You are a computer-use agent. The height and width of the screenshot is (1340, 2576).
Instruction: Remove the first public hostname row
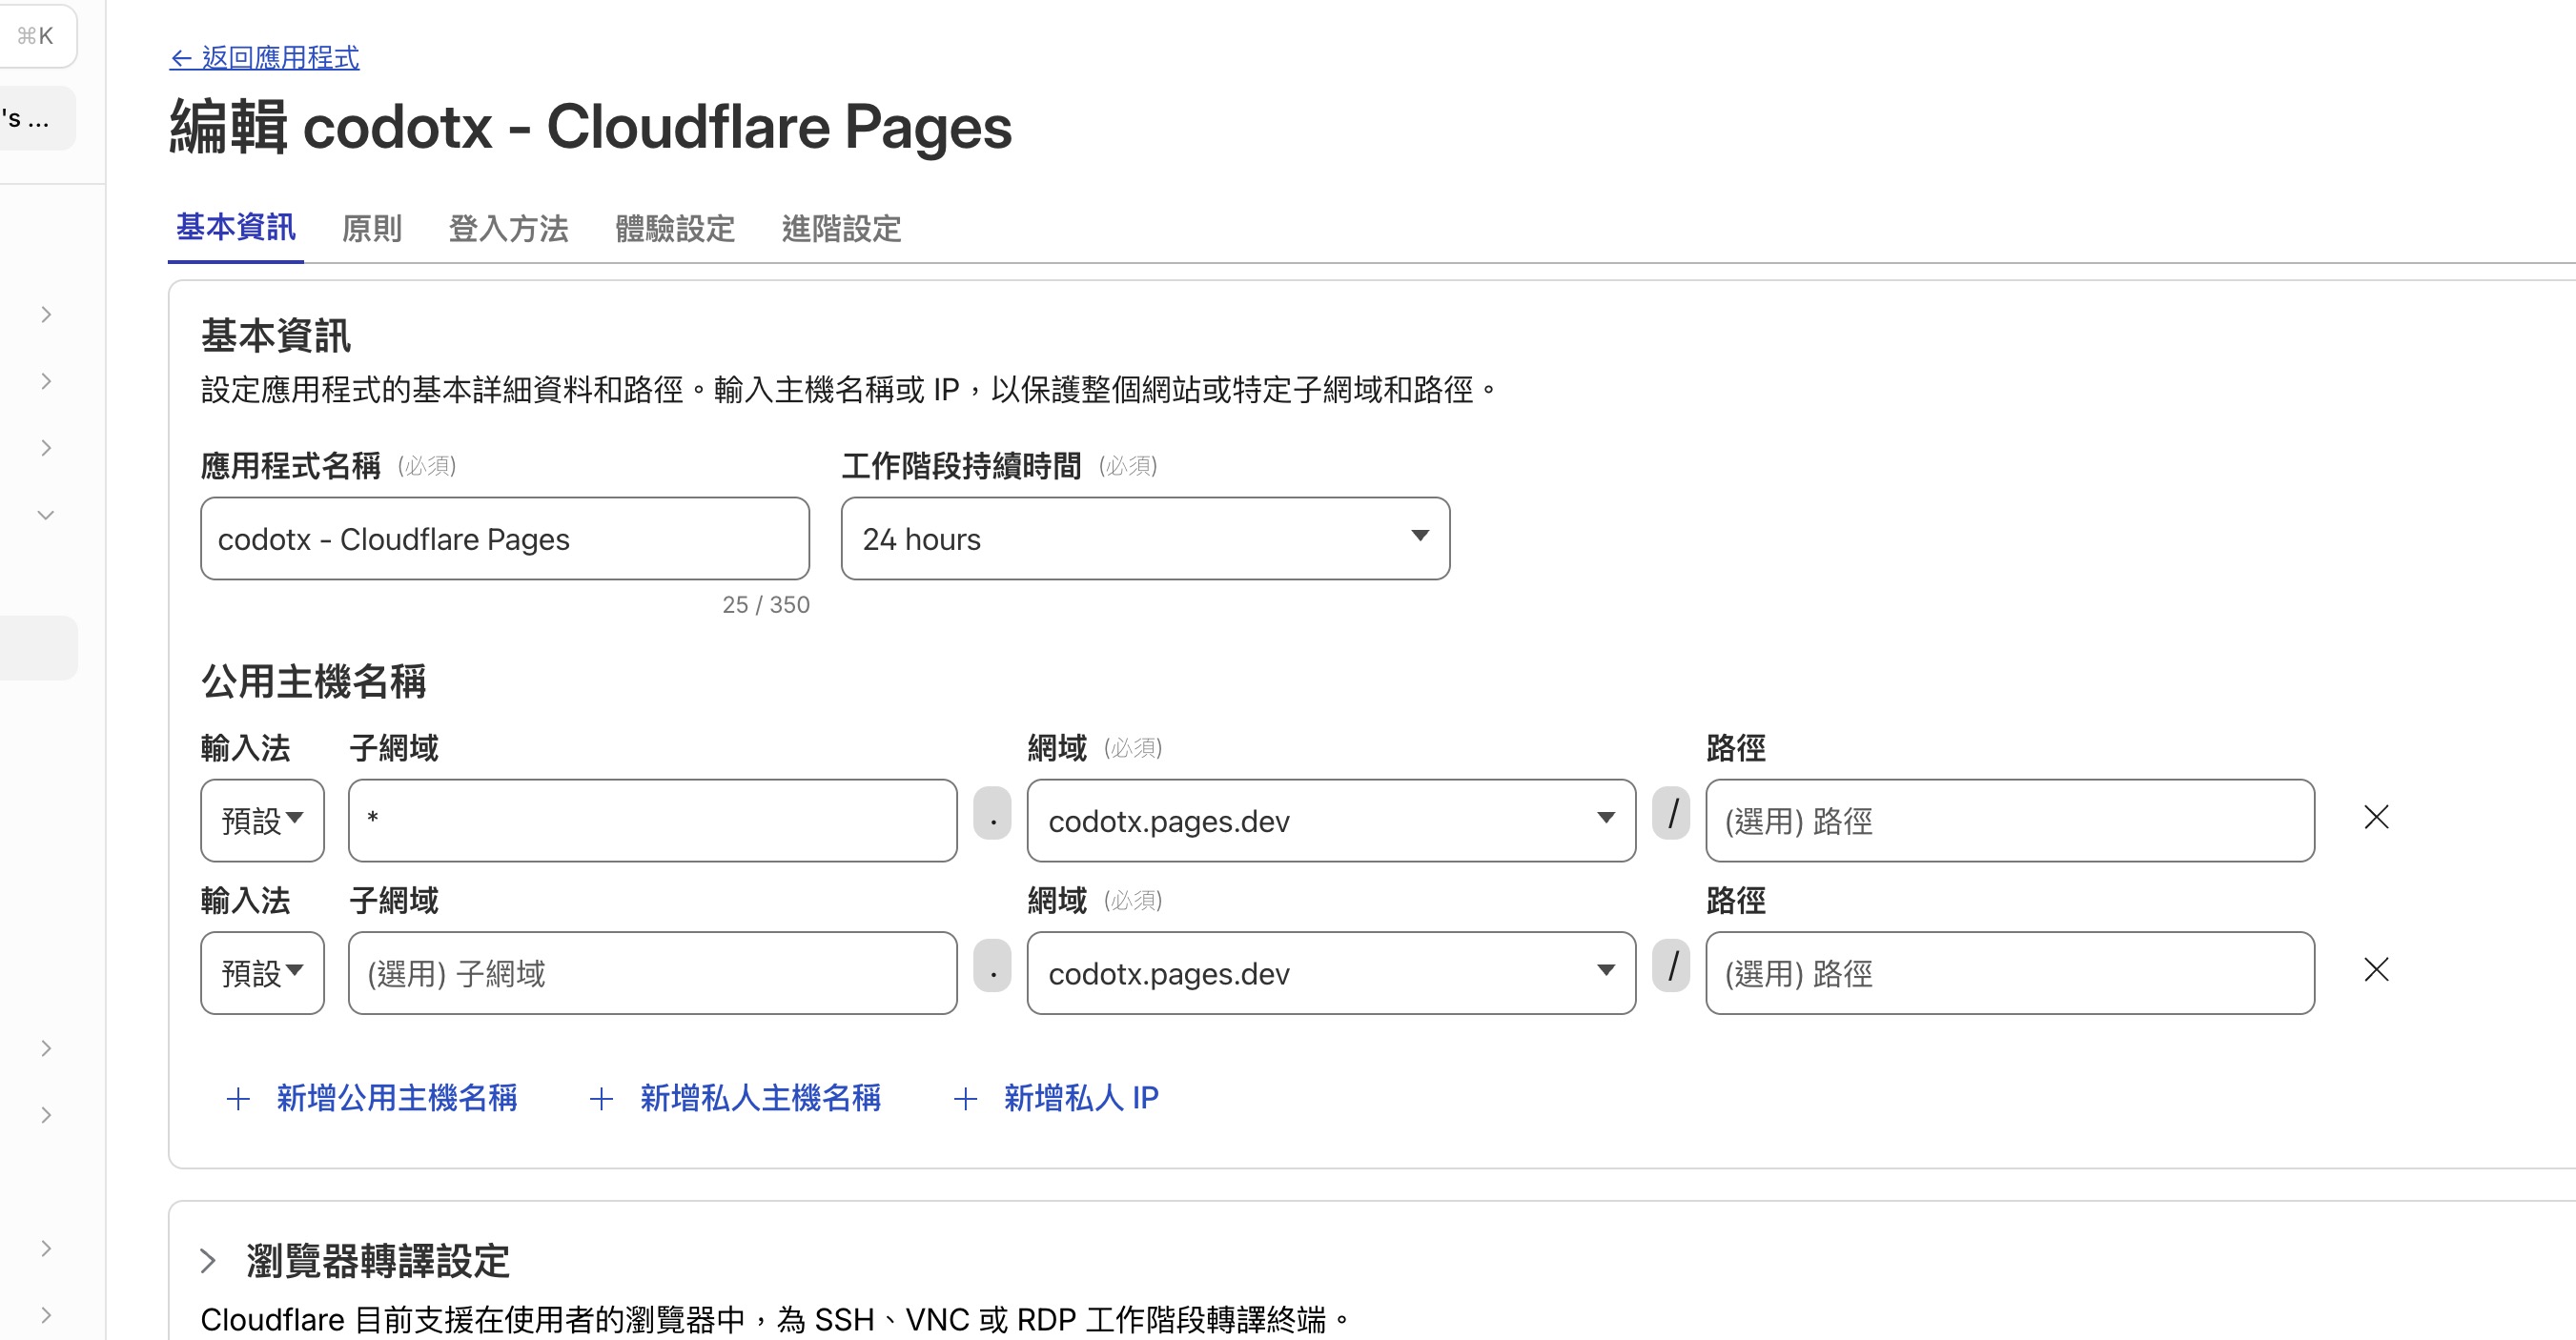pos(2376,817)
